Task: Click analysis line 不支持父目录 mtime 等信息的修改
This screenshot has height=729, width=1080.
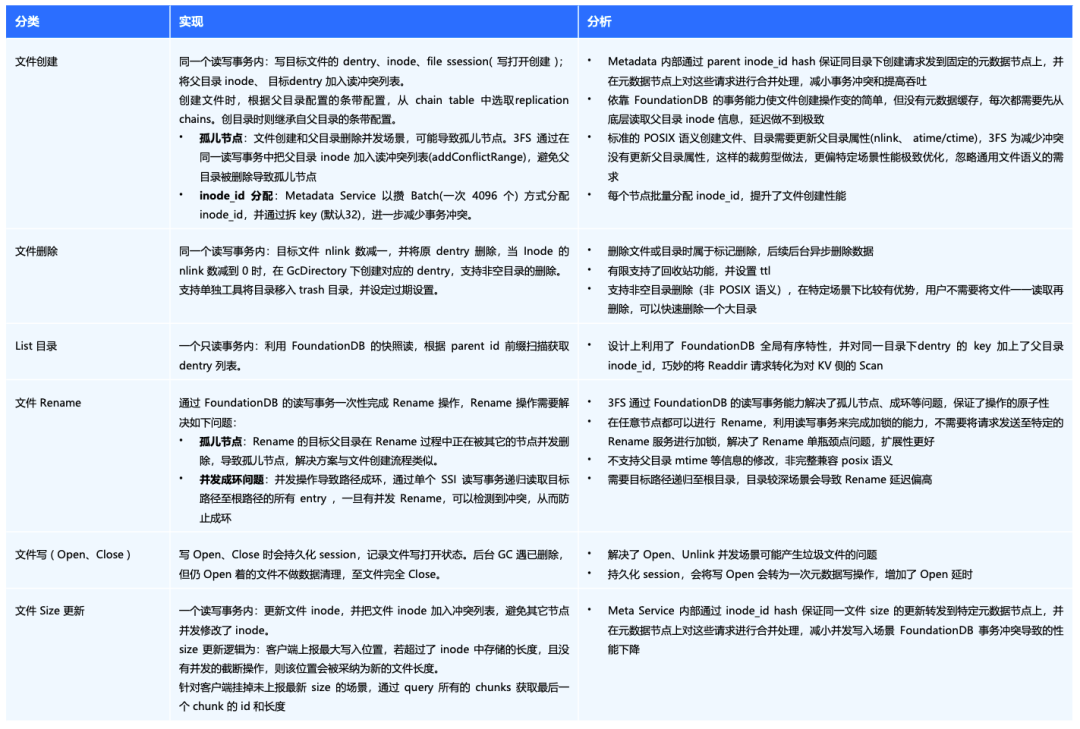Action: 750,461
